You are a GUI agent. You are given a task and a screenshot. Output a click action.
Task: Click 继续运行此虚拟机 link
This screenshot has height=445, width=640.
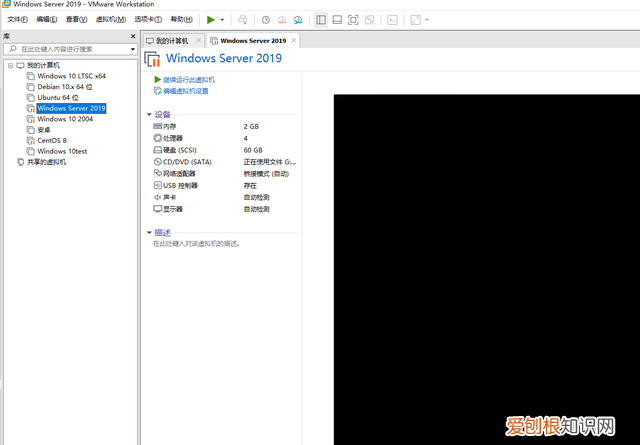(189, 80)
